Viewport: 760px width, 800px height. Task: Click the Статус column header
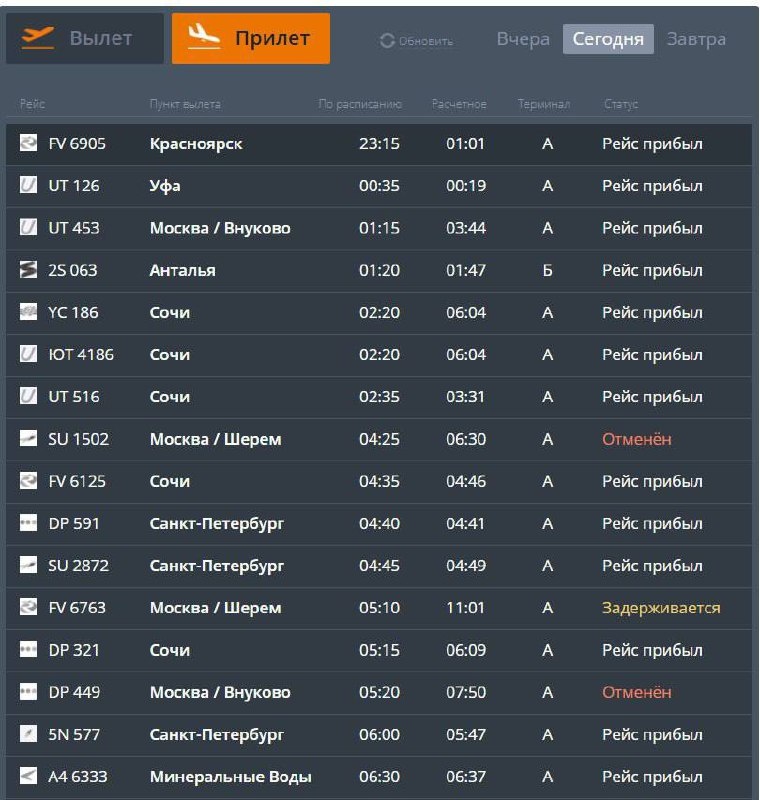coord(621,104)
